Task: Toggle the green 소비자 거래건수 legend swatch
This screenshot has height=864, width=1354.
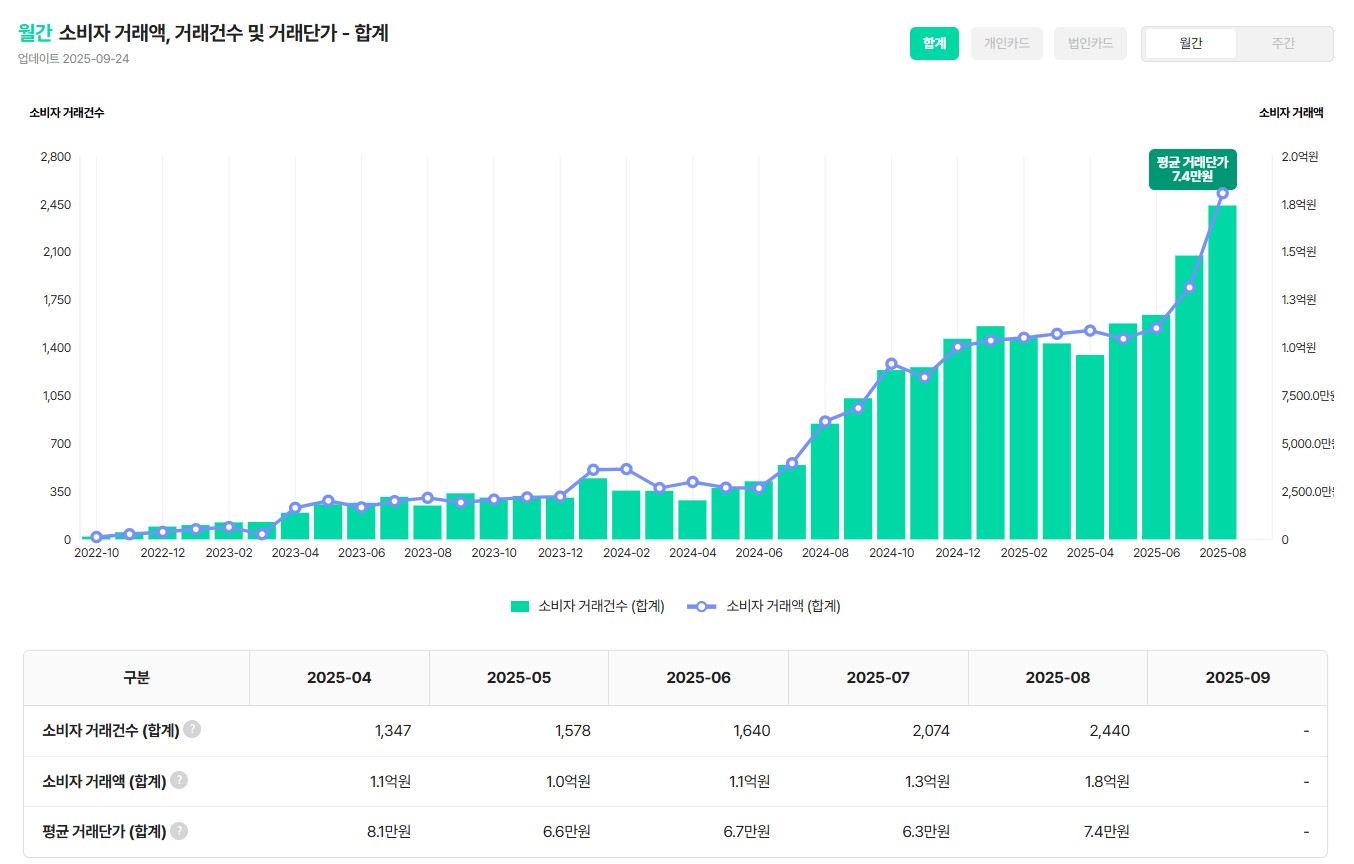Action: 520,606
